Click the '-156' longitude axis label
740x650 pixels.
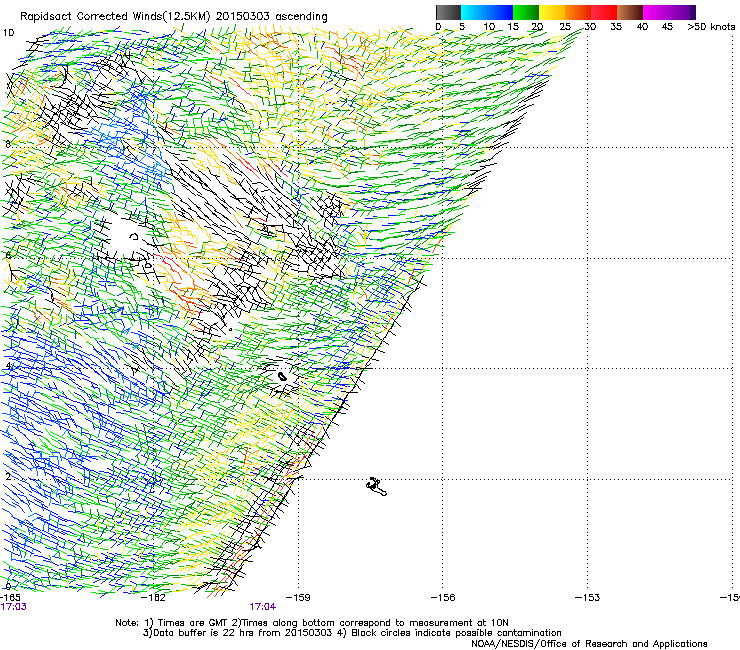[443, 597]
